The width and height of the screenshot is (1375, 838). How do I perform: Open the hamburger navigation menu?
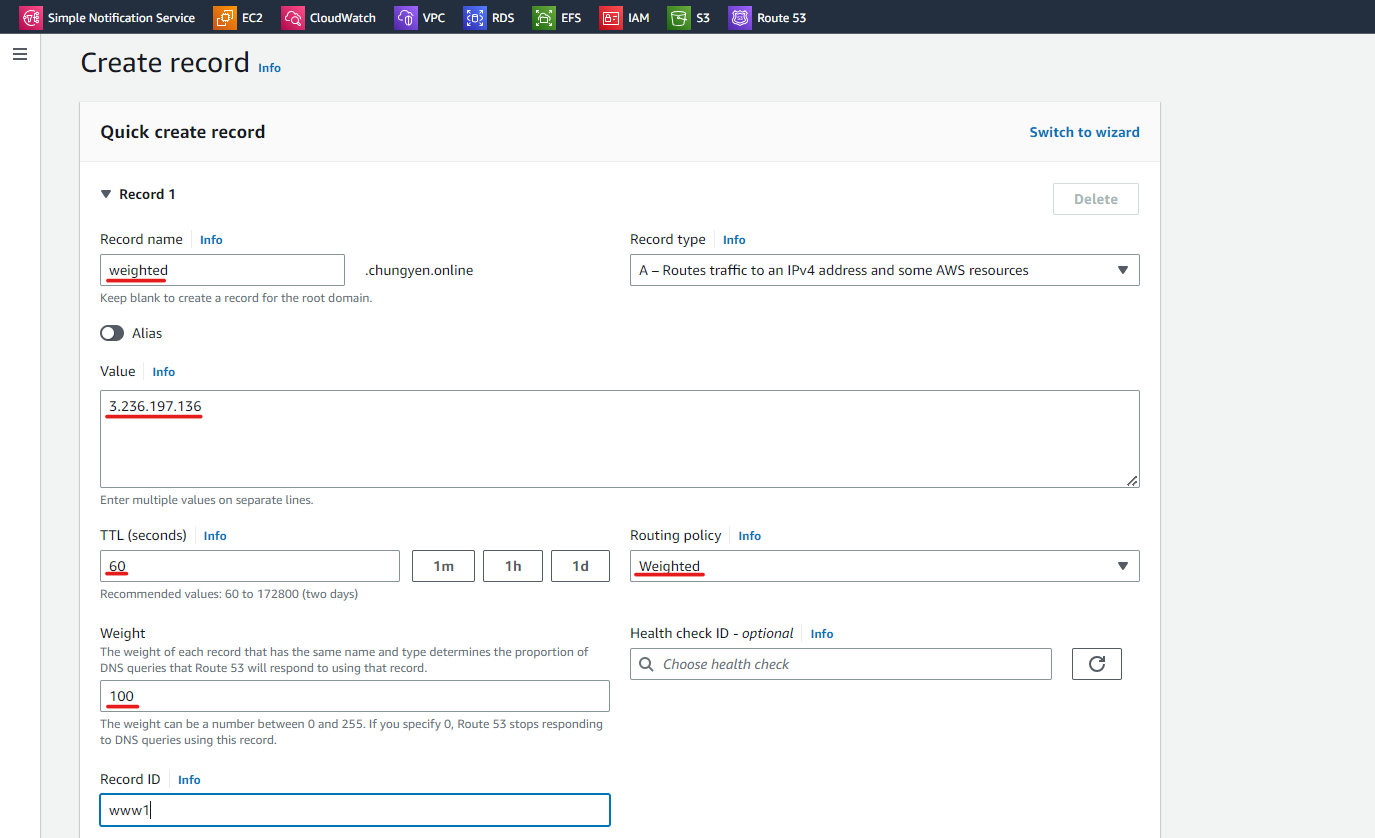(20, 54)
